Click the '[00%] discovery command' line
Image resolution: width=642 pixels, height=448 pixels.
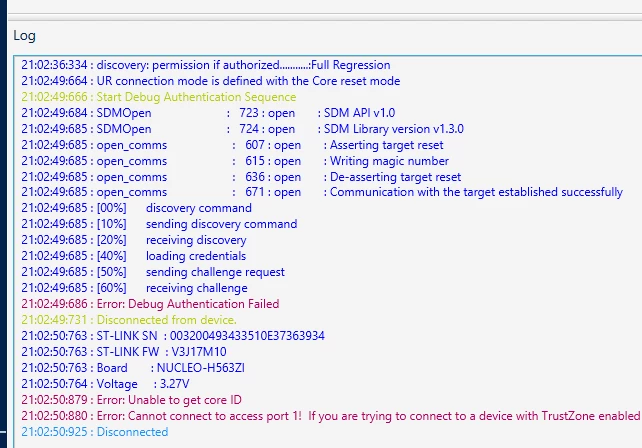136,208
